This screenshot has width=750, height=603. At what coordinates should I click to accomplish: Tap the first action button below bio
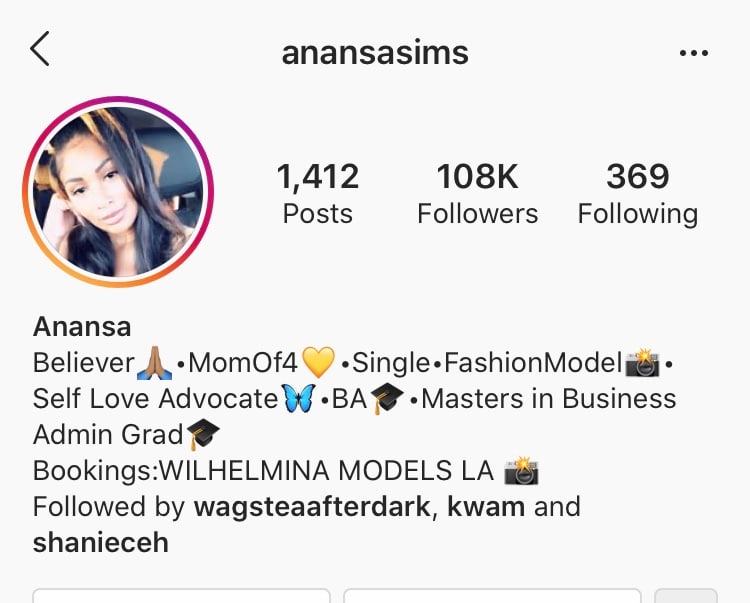coord(181,596)
